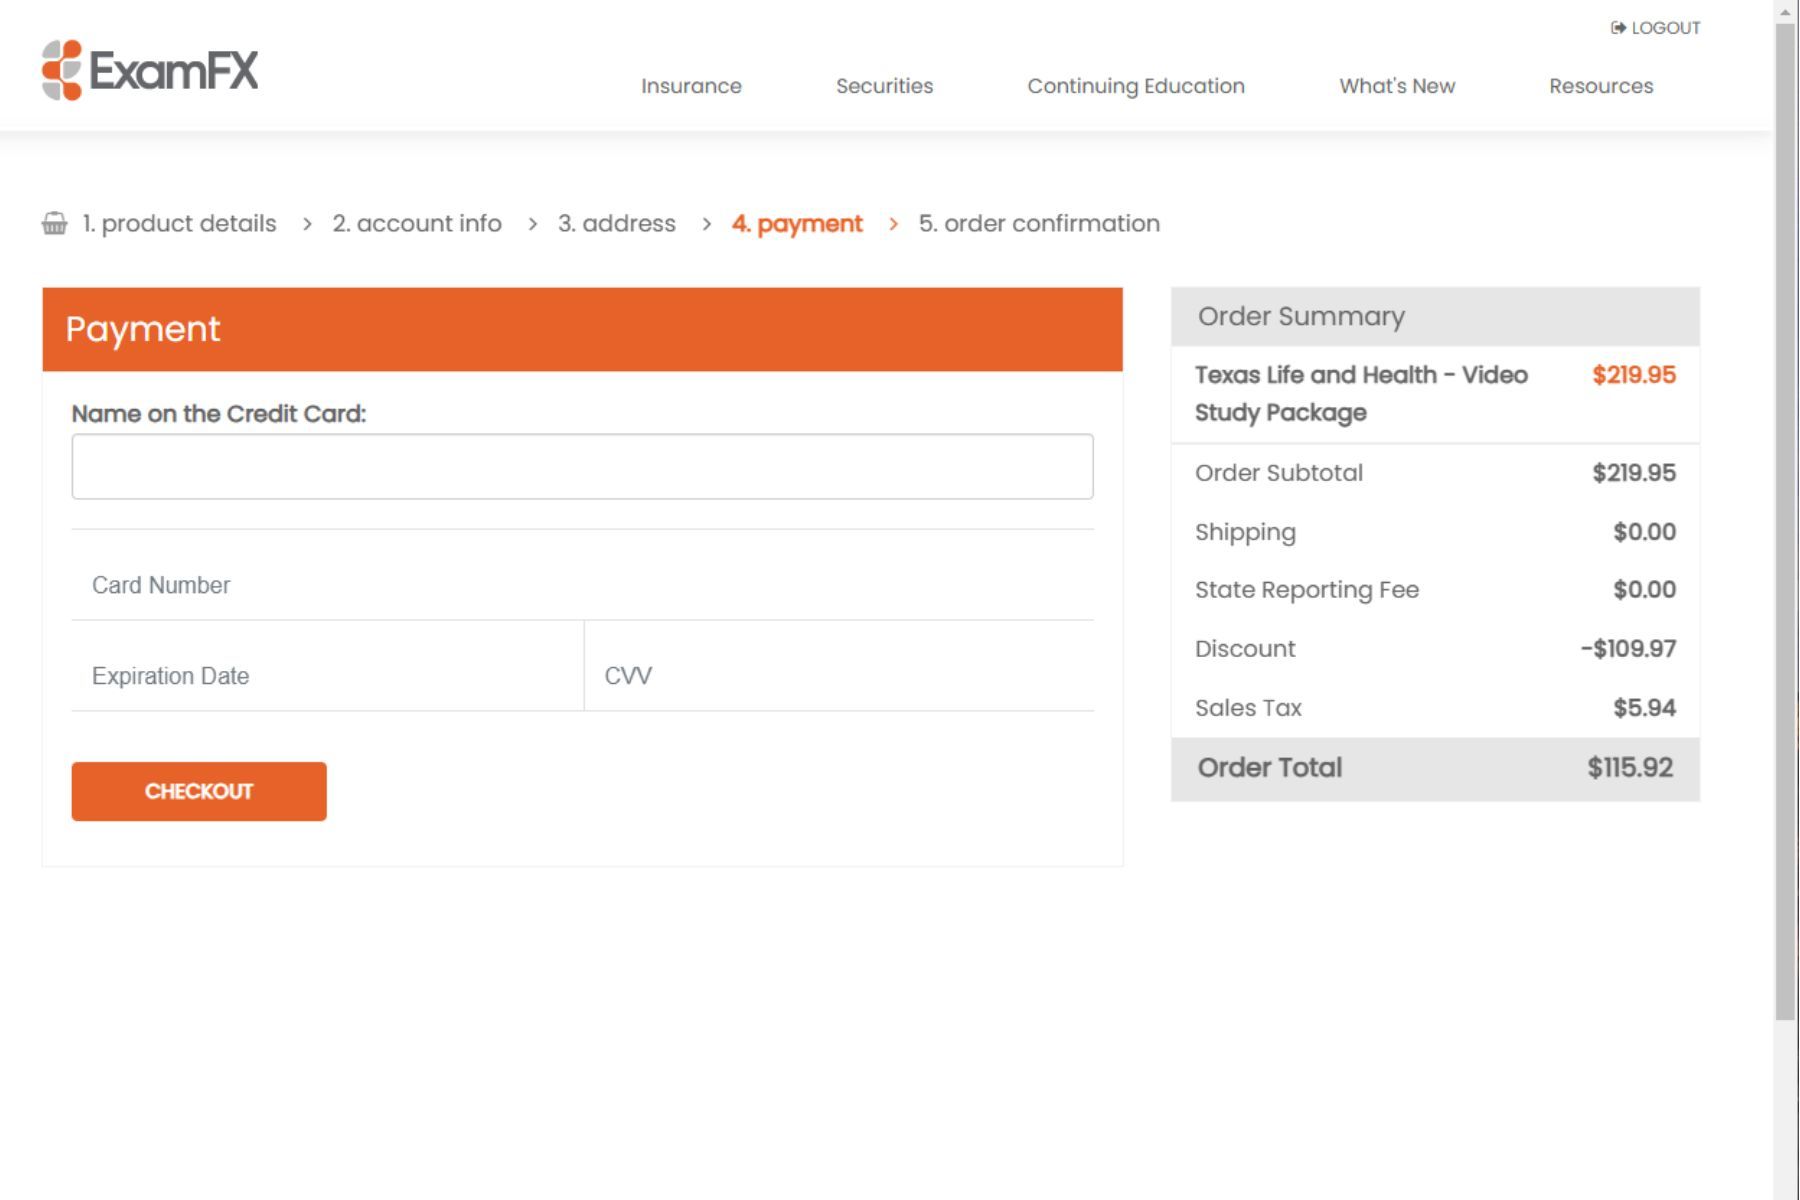Image resolution: width=1800 pixels, height=1200 pixels.
Task: Click the Expiration Date field
Action: click(327, 676)
